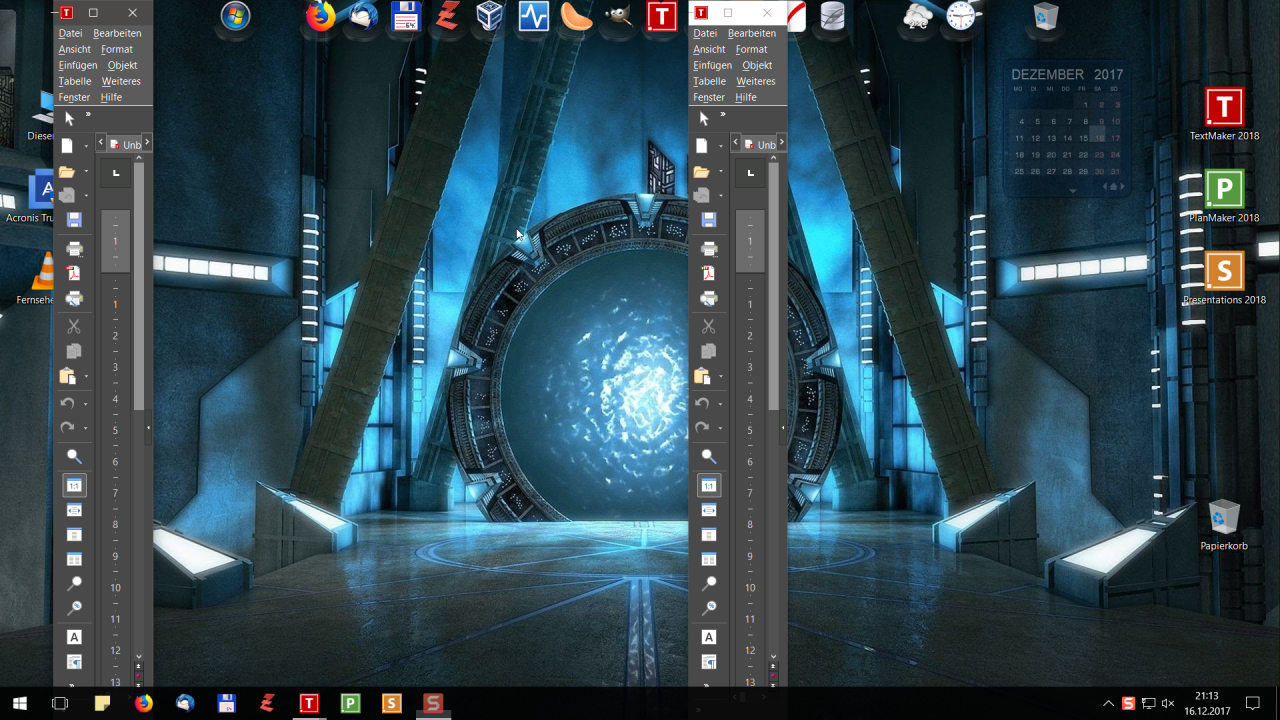Click Print icon in left TextMaker window
The width and height of the screenshot is (1280, 720).
(74, 248)
